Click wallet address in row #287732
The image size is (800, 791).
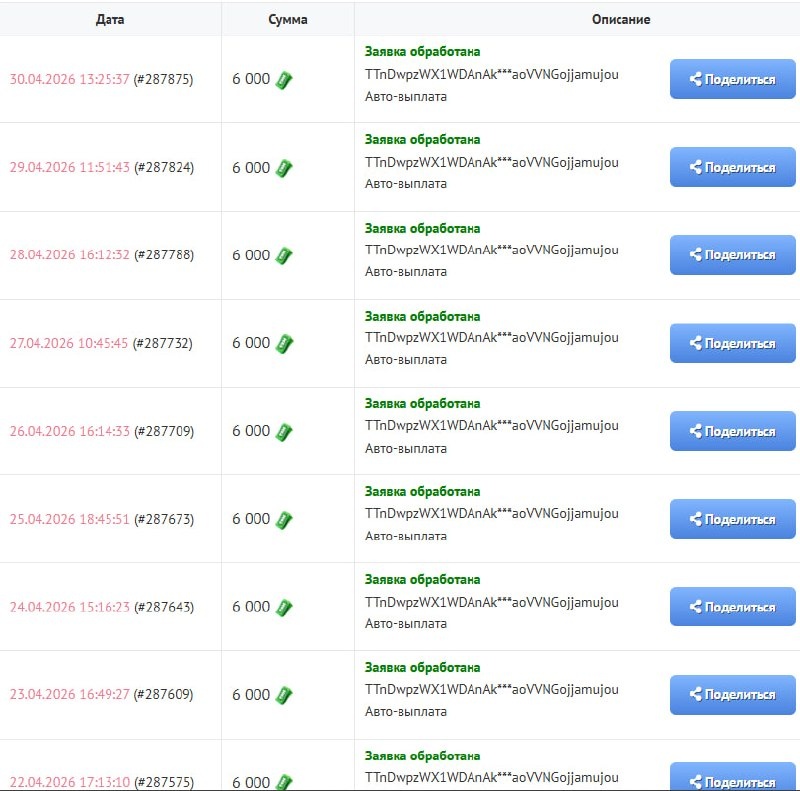[x=492, y=338]
